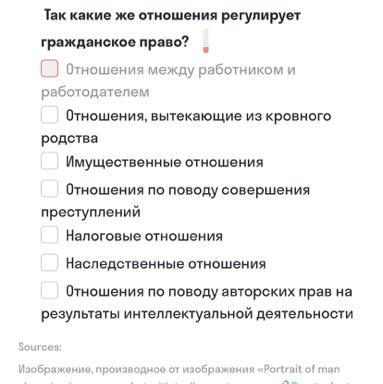383x384 pixels.
Task: Select the 'Имущественные отношения' checkbox
Action: 49,161
